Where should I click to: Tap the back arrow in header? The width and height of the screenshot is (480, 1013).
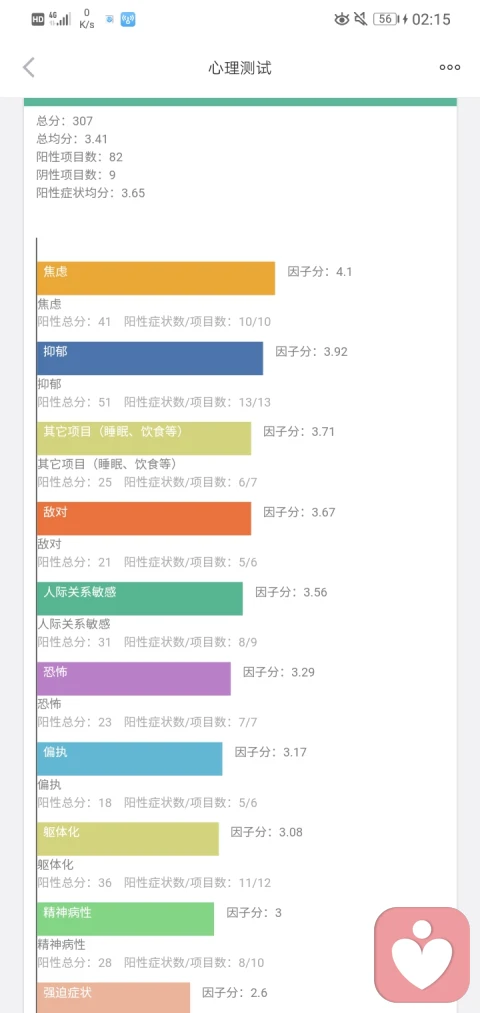pos(28,67)
